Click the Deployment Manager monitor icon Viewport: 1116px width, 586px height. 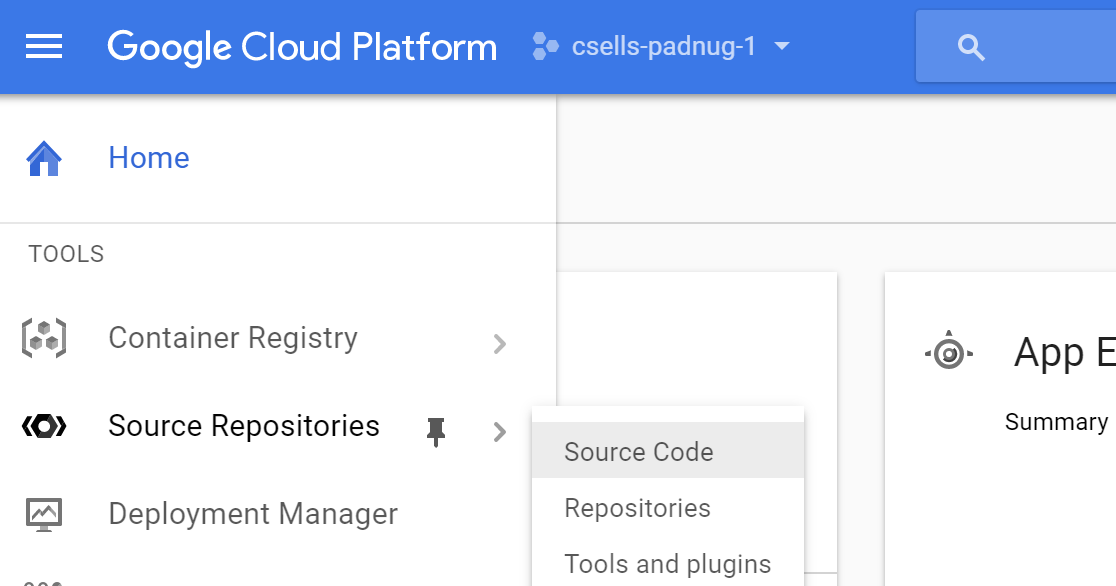pyautogui.click(x=42, y=514)
